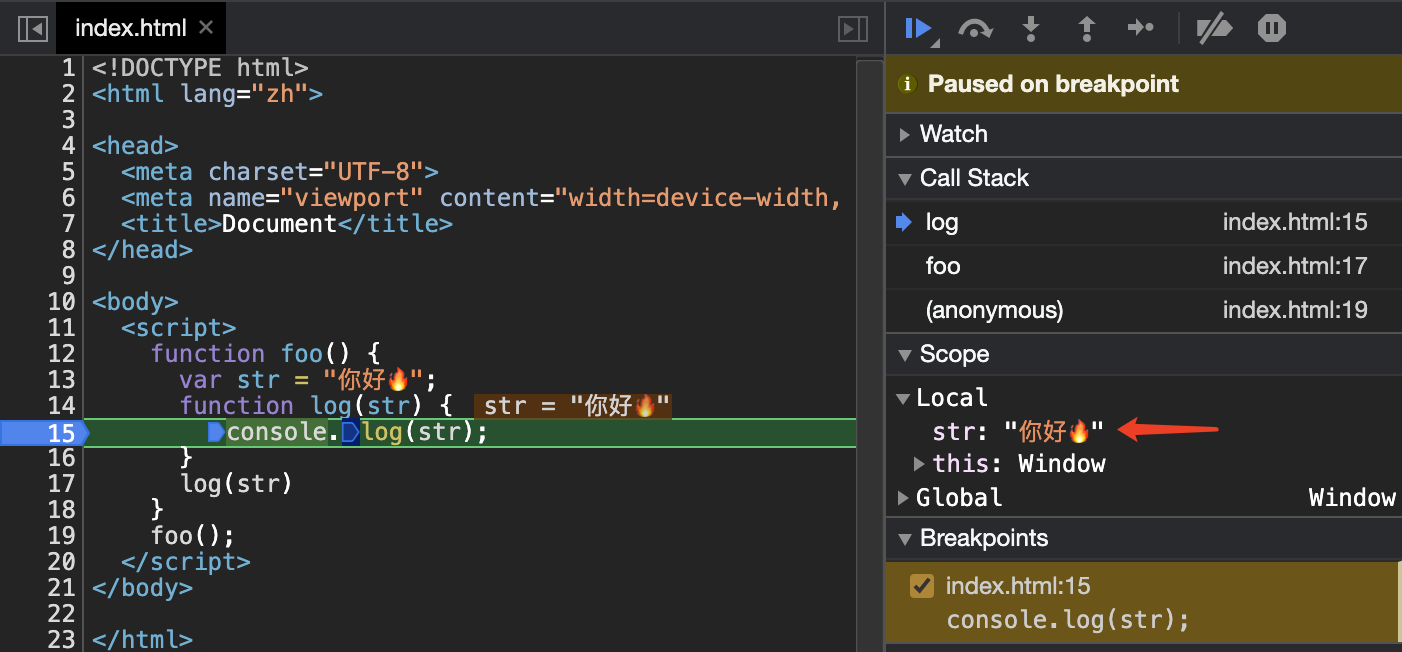Click the Window value of Global
The image size is (1402, 652).
pyautogui.click(x=1352, y=498)
